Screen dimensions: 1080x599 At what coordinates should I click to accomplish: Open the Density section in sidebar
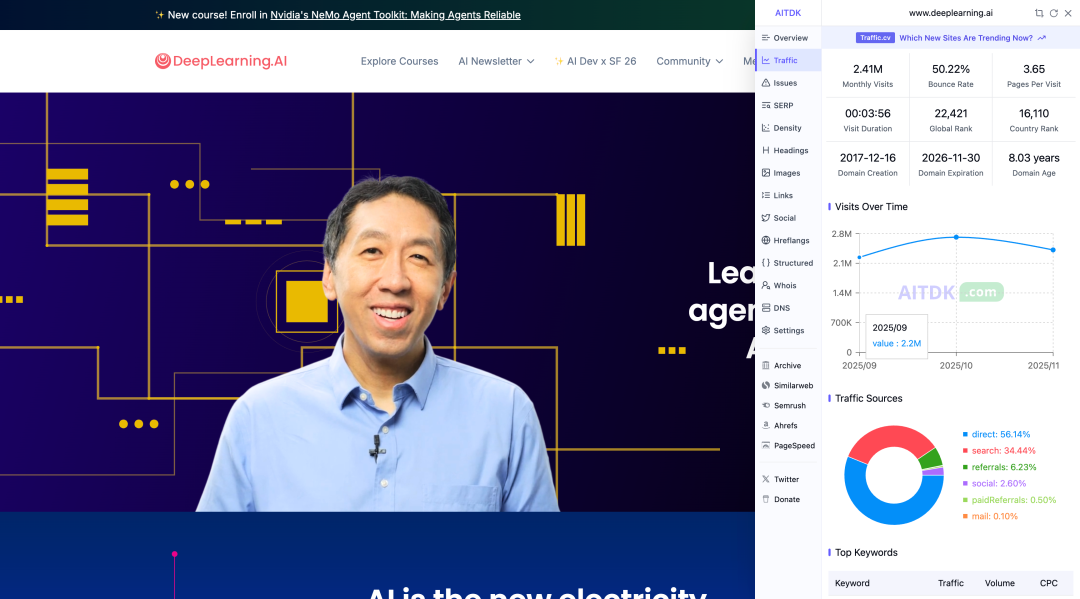tap(788, 128)
